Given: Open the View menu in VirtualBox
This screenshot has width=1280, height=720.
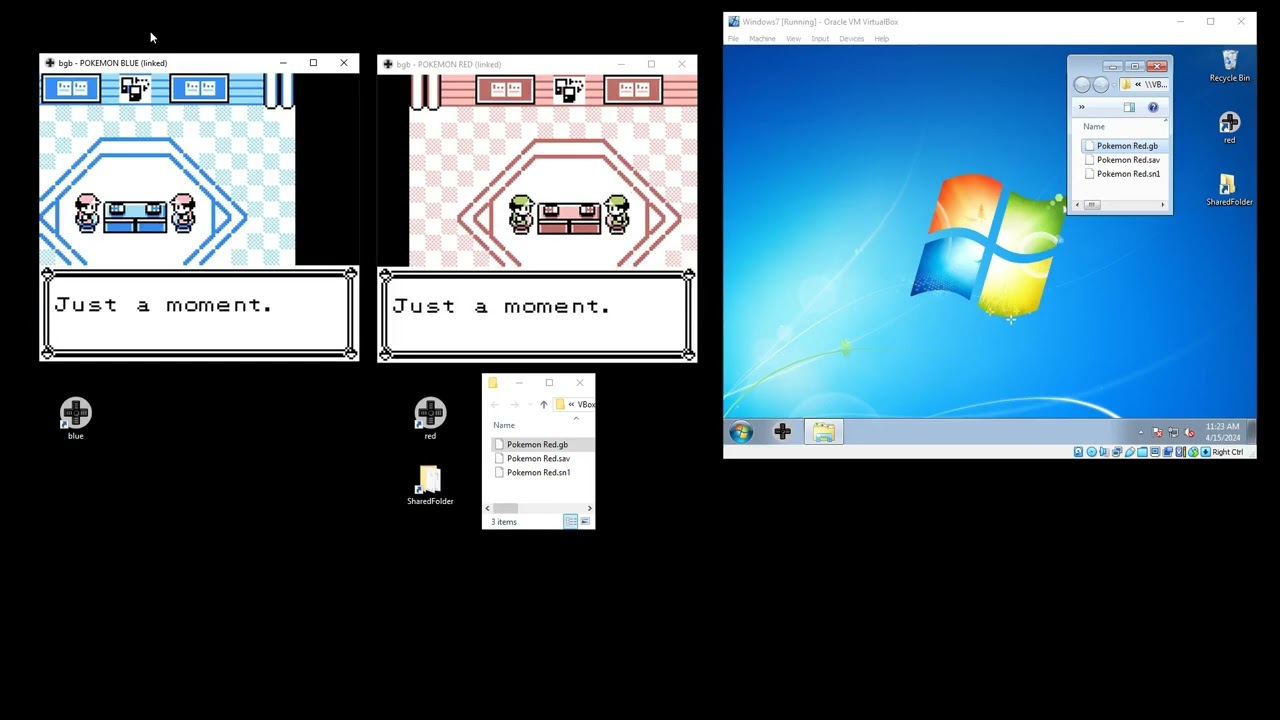Looking at the screenshot, I should pyautogui.click(x=793, y=38).
